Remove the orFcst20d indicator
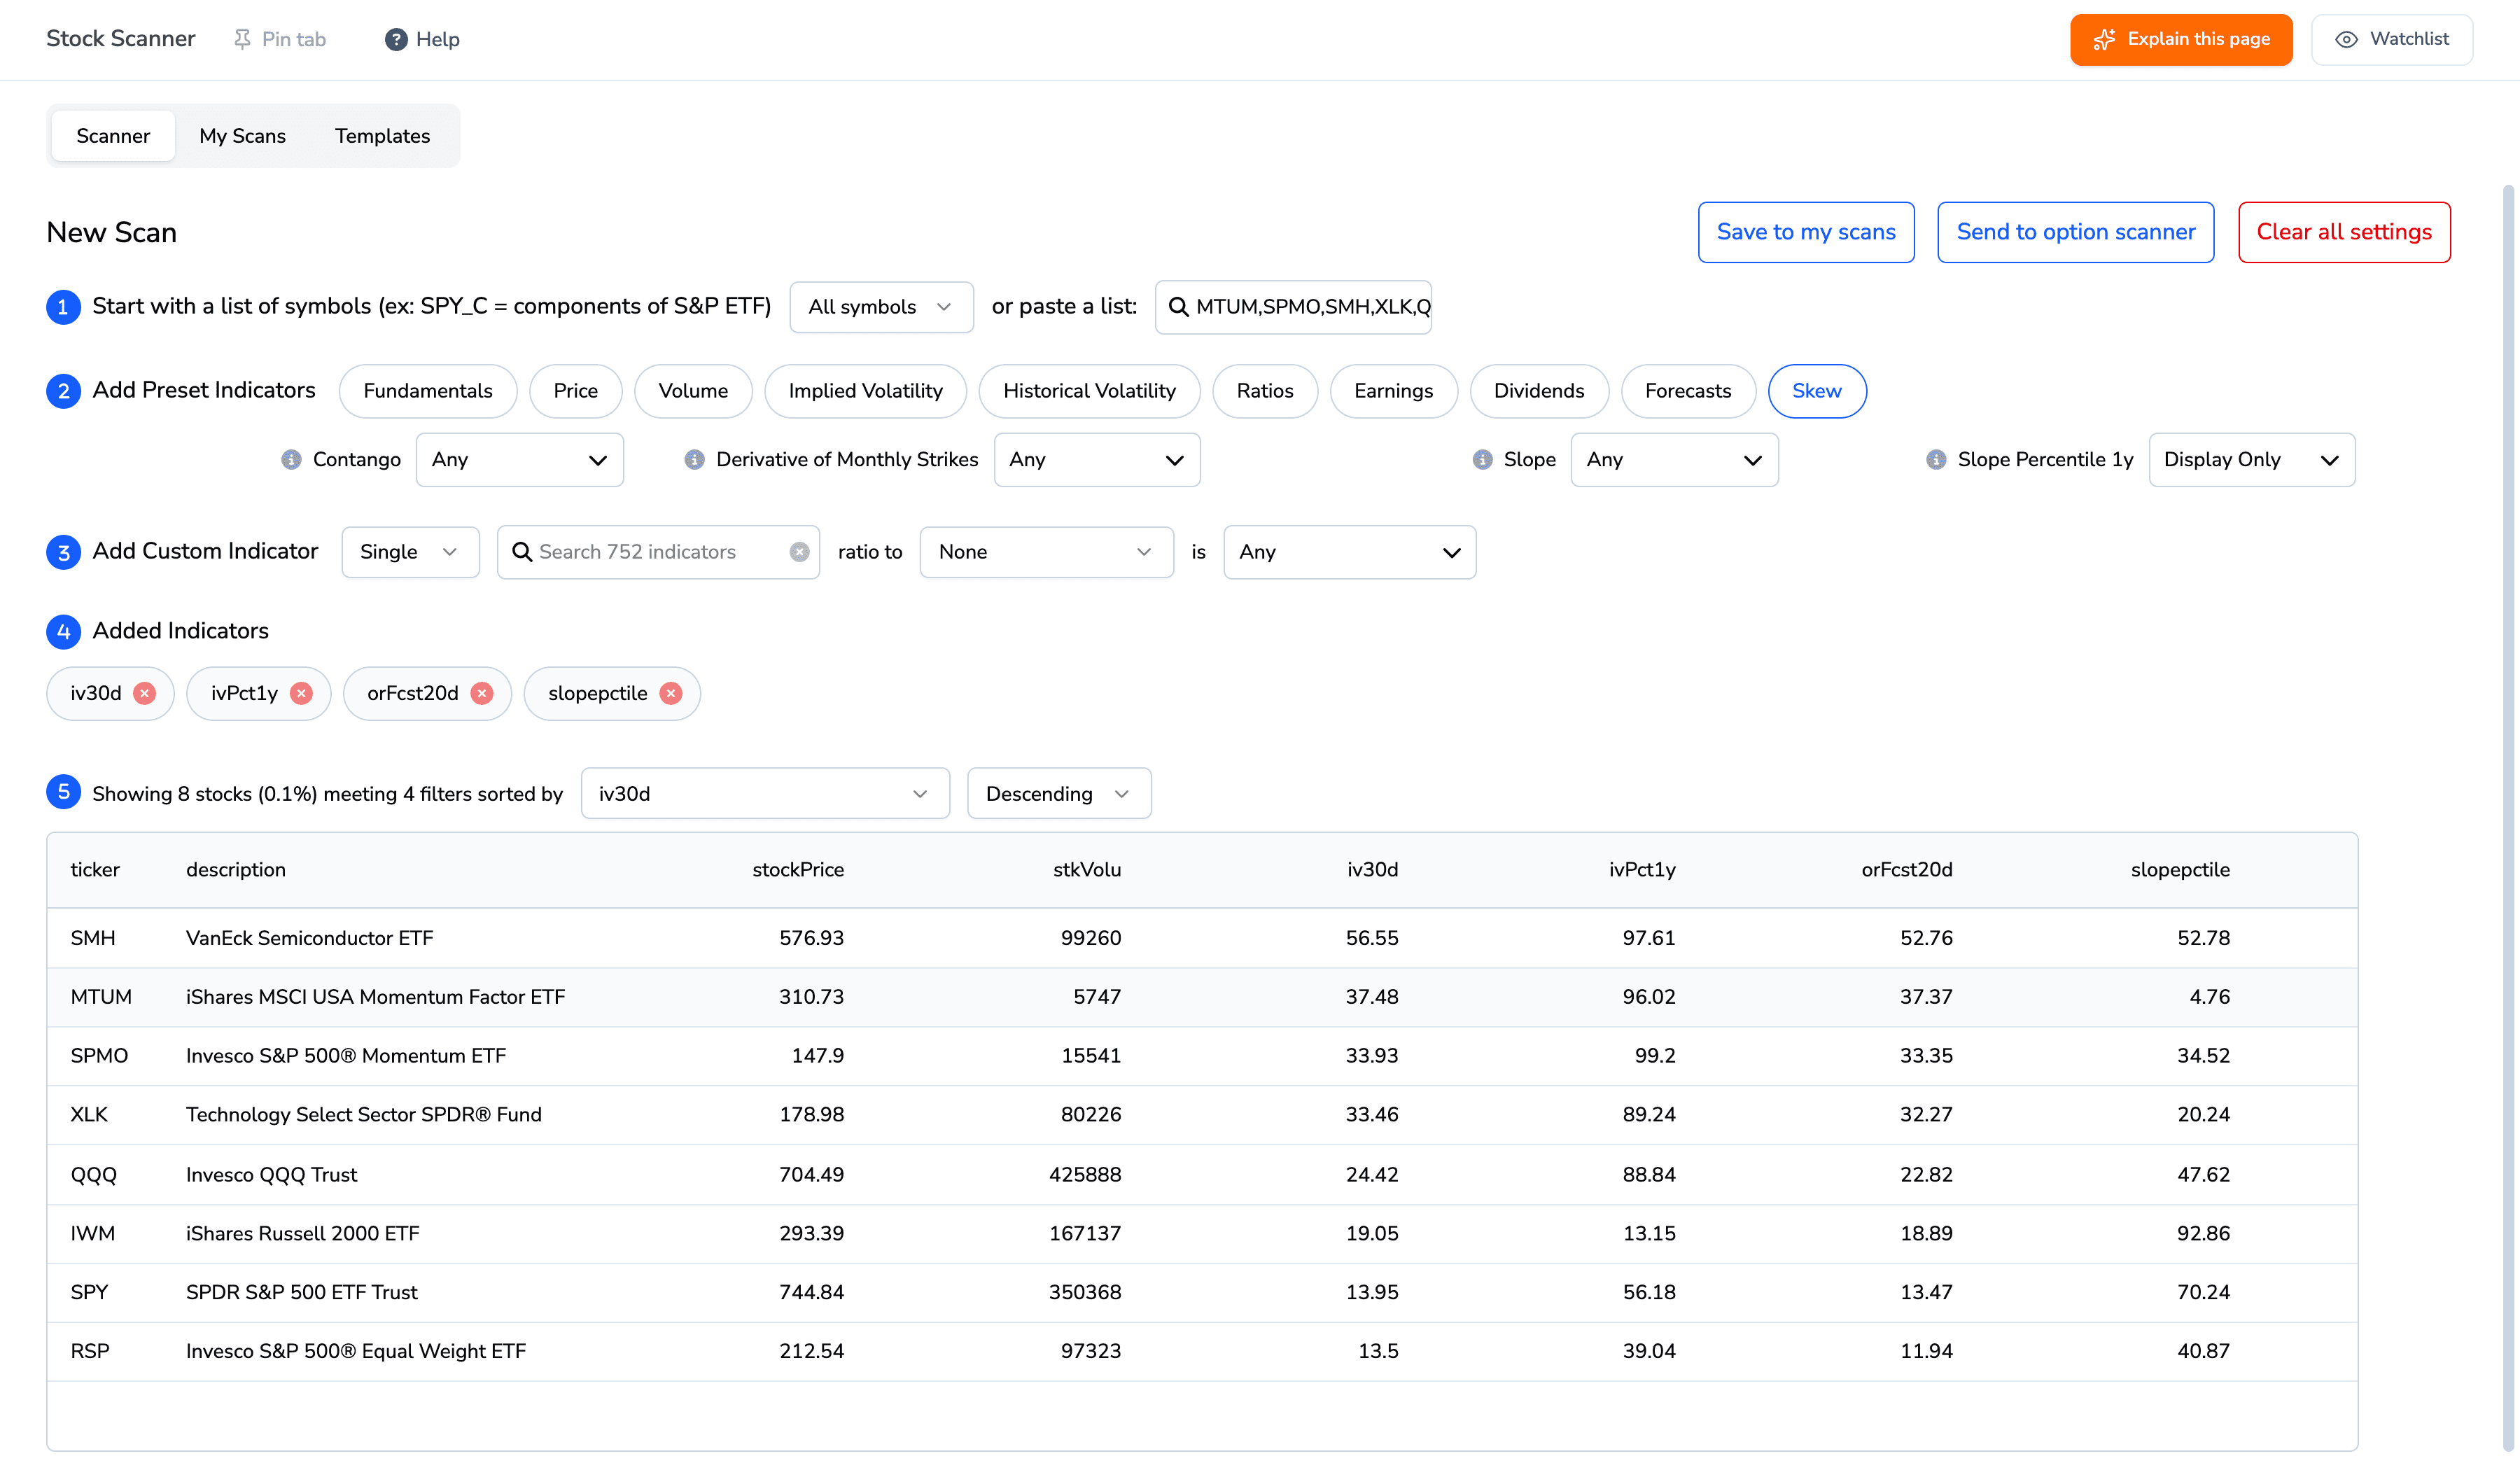Image resolution: width=2520 pixels, height=1484 pixels. click(482, 693)
